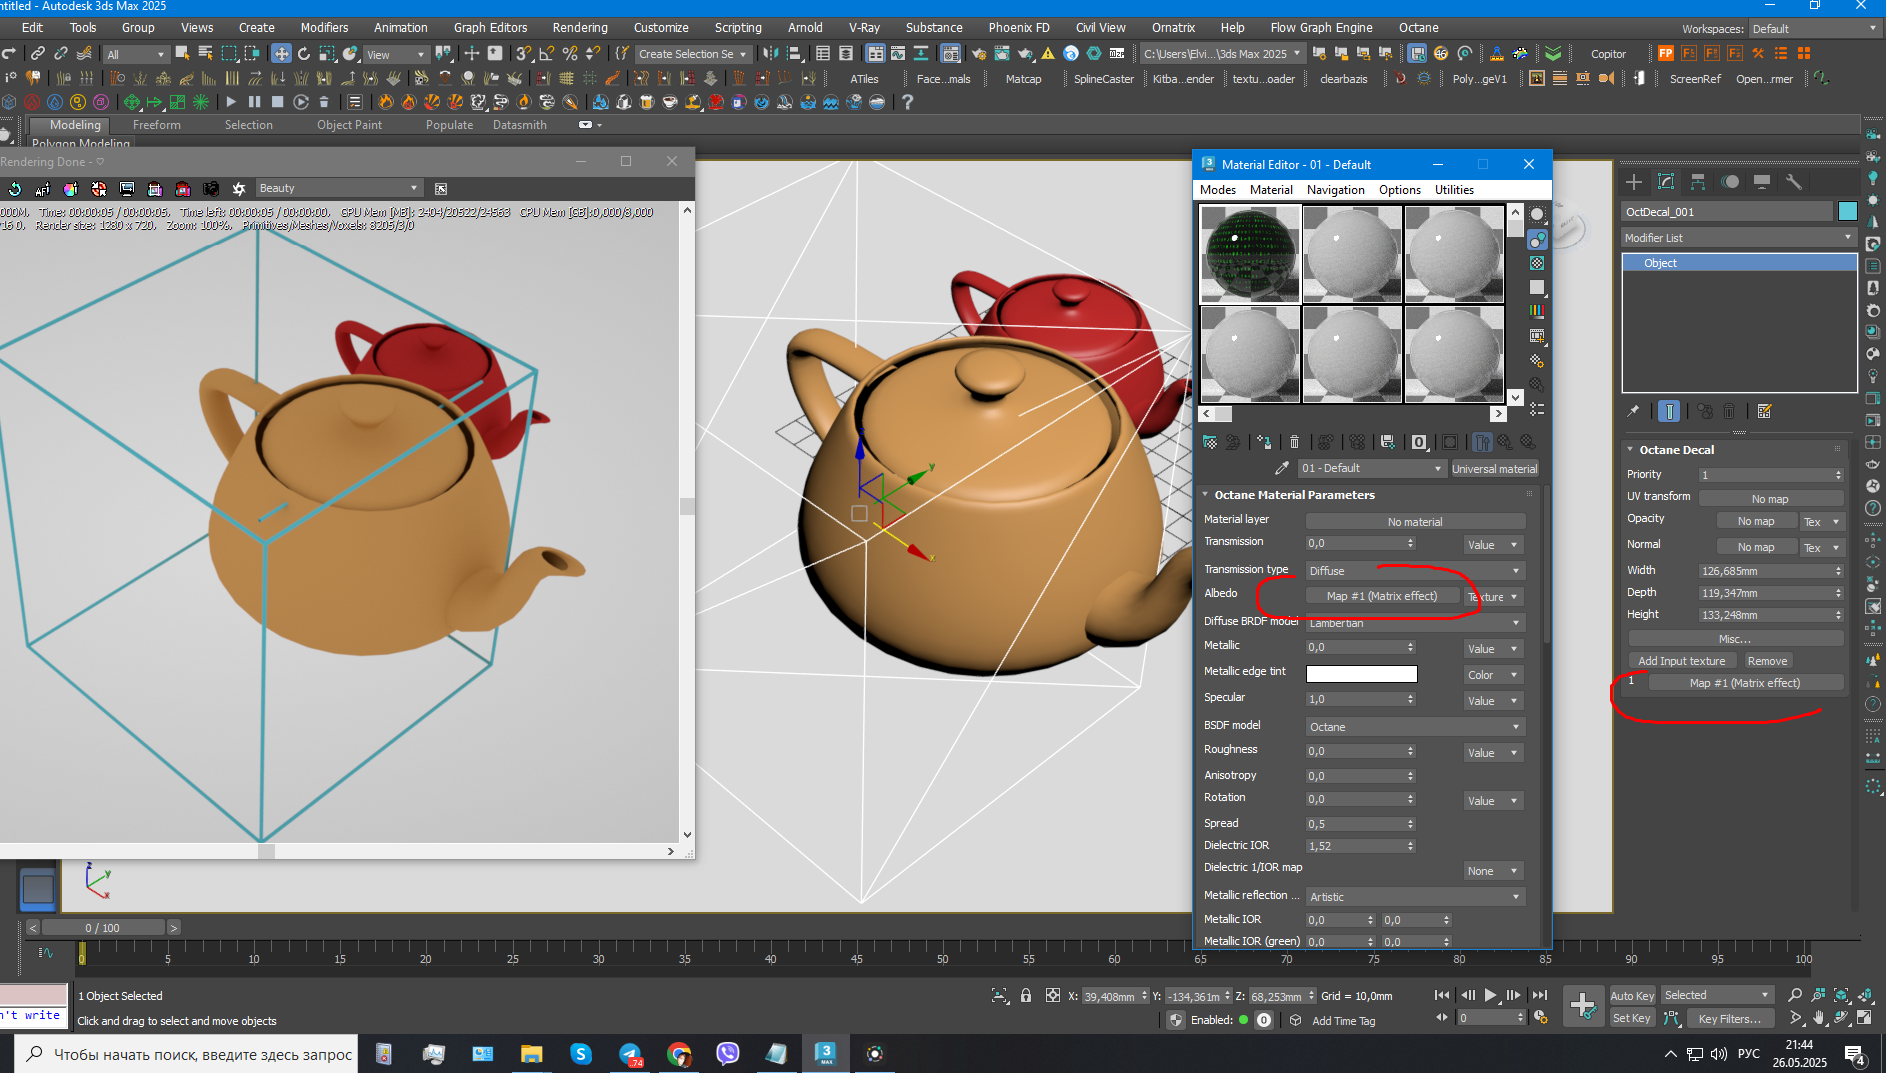Click the trash icon in Material Editor toolbar

pyautogui.click(x=1294, y=442)
